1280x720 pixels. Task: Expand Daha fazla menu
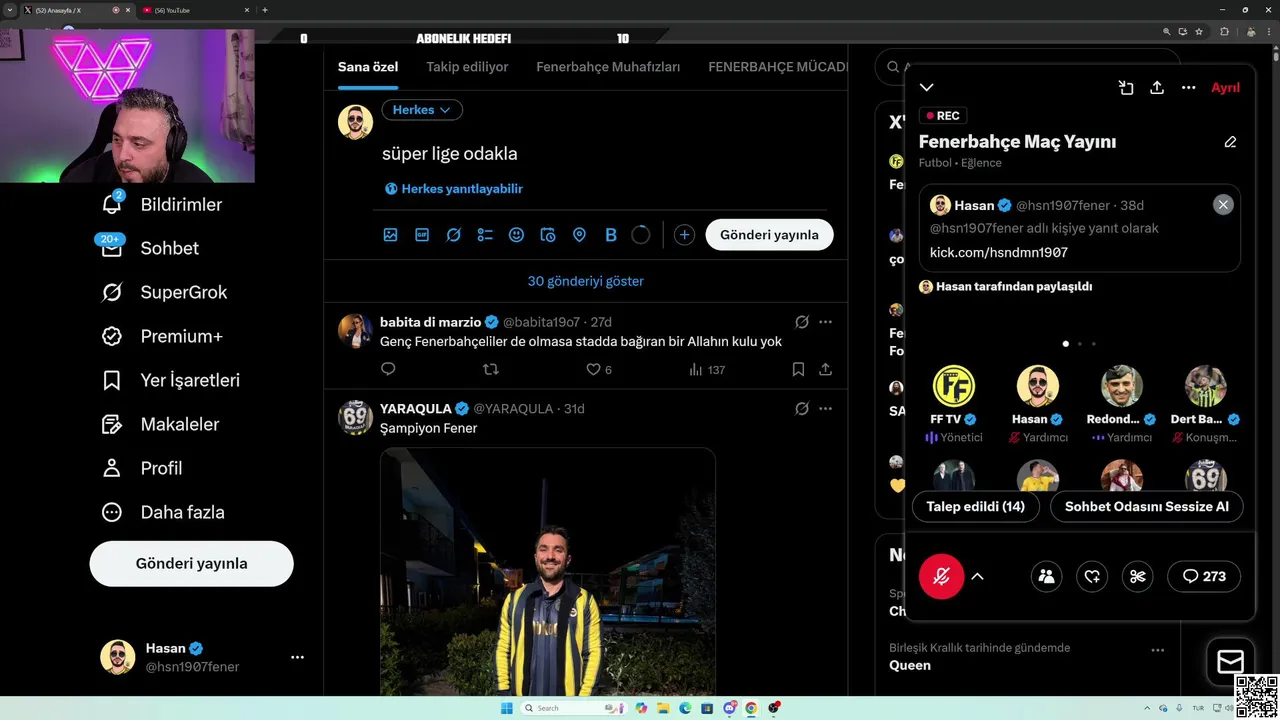163,512
